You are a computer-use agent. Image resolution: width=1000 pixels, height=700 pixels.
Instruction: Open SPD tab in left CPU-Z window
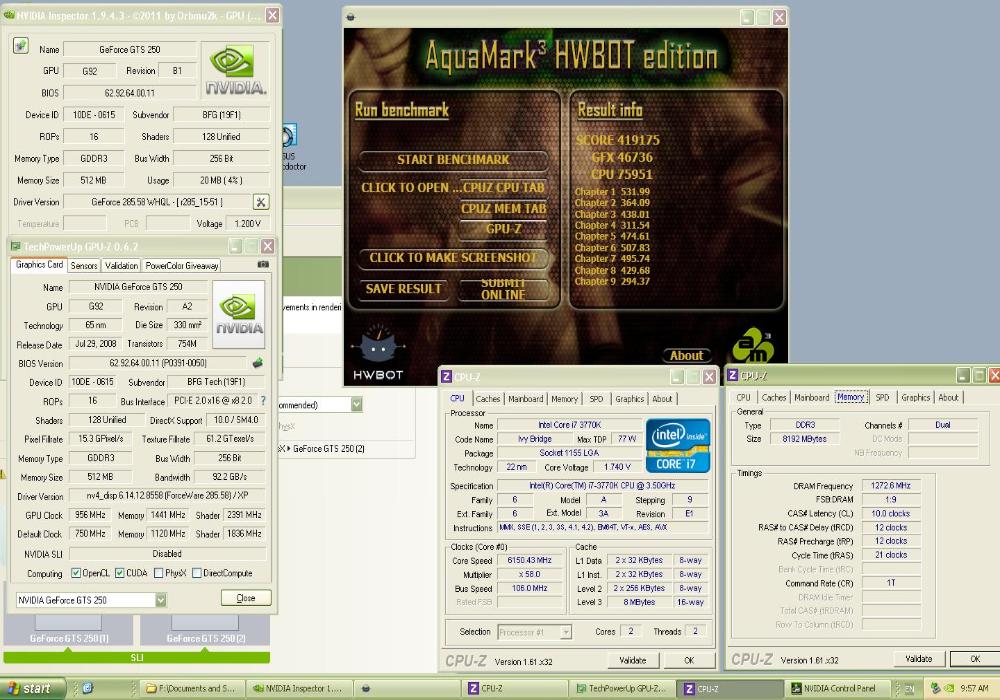tap(596, 399)
